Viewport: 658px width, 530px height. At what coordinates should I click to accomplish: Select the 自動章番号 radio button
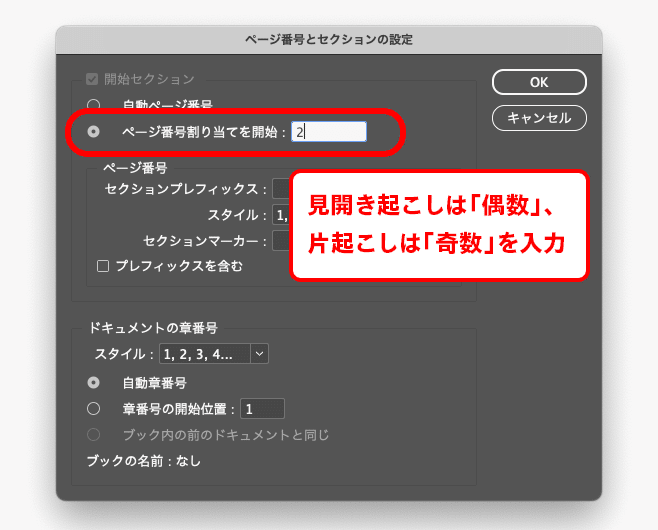[x=94, y=383]
